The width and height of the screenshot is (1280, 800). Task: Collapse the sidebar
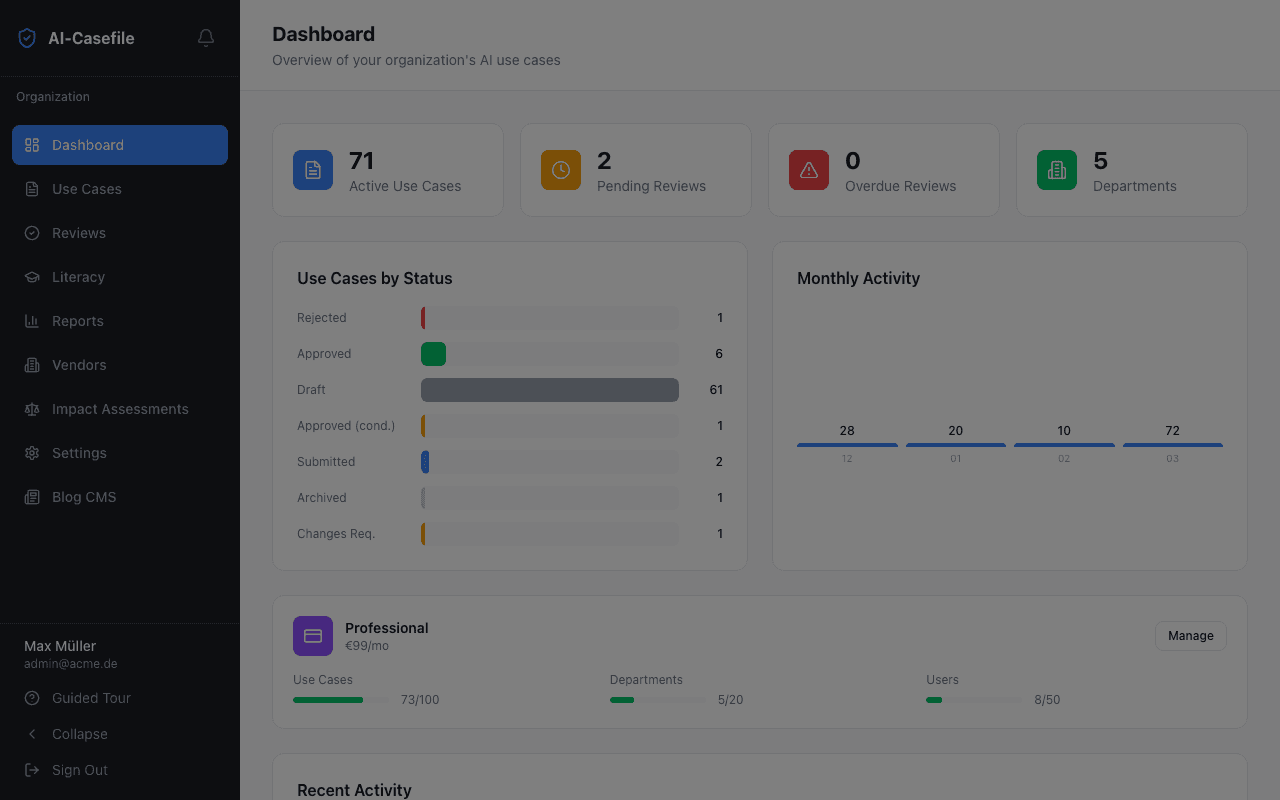tap(80, 733)
